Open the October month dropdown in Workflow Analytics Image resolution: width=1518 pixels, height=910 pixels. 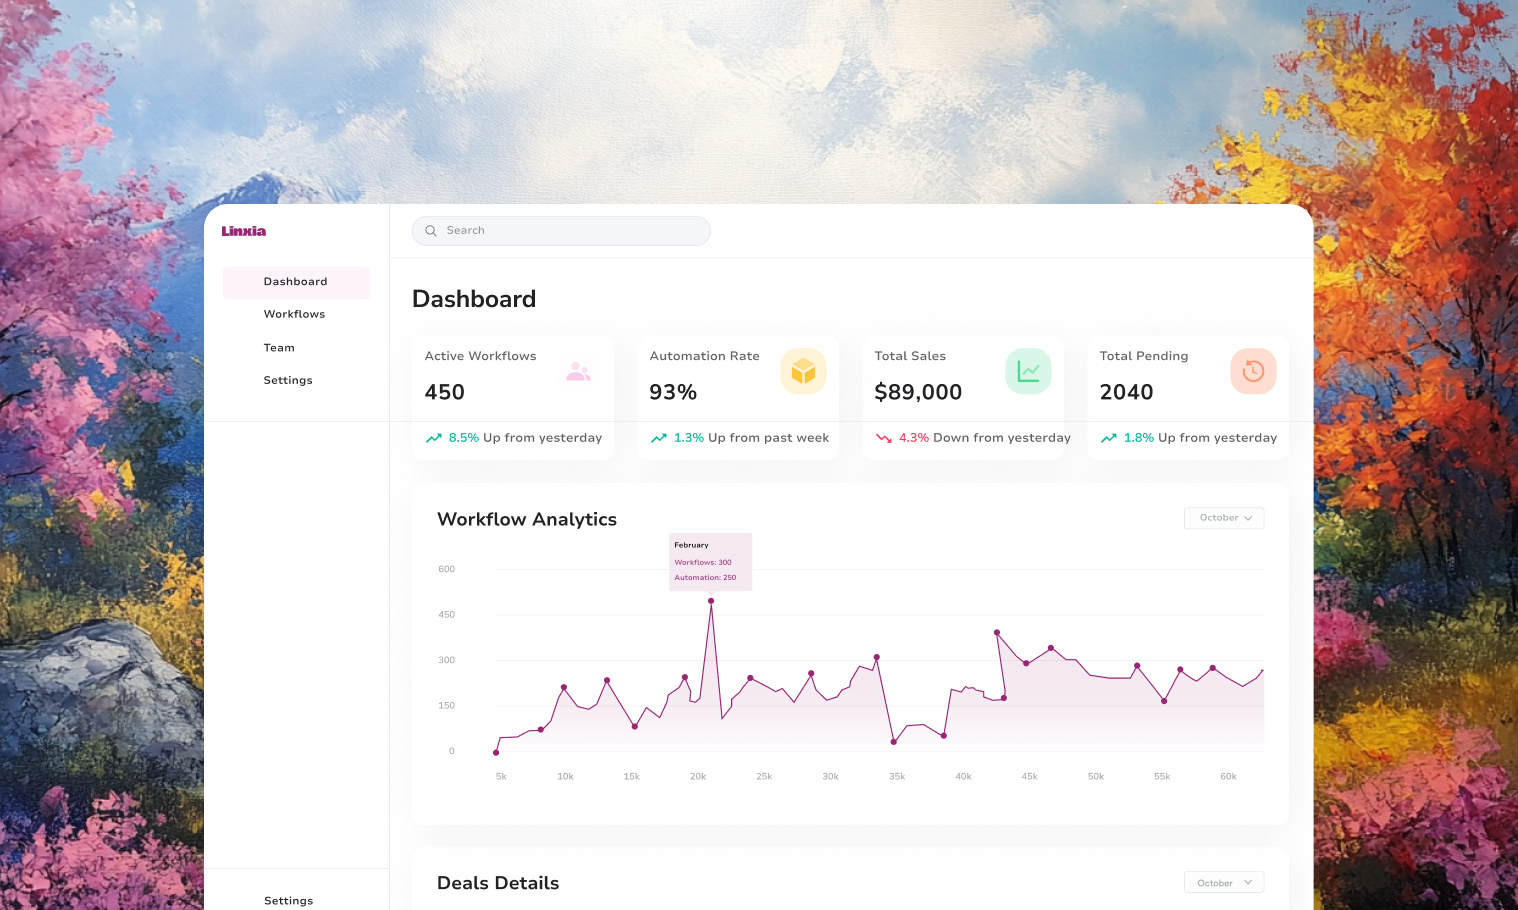coord(1223,517)
